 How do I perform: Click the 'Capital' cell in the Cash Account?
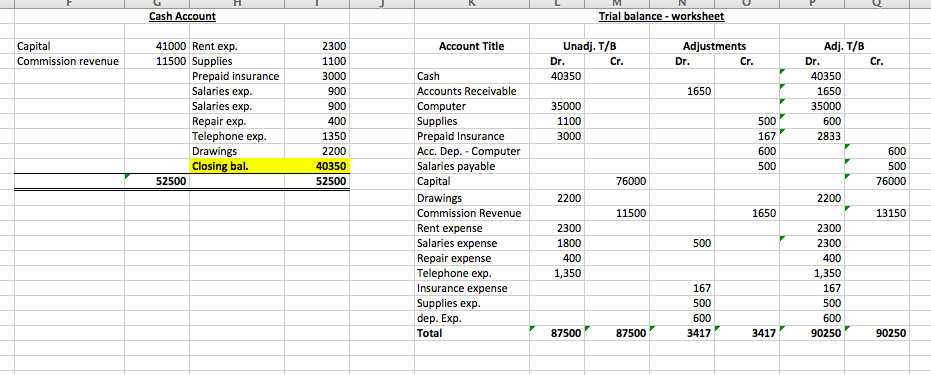[x=69, y=46]
